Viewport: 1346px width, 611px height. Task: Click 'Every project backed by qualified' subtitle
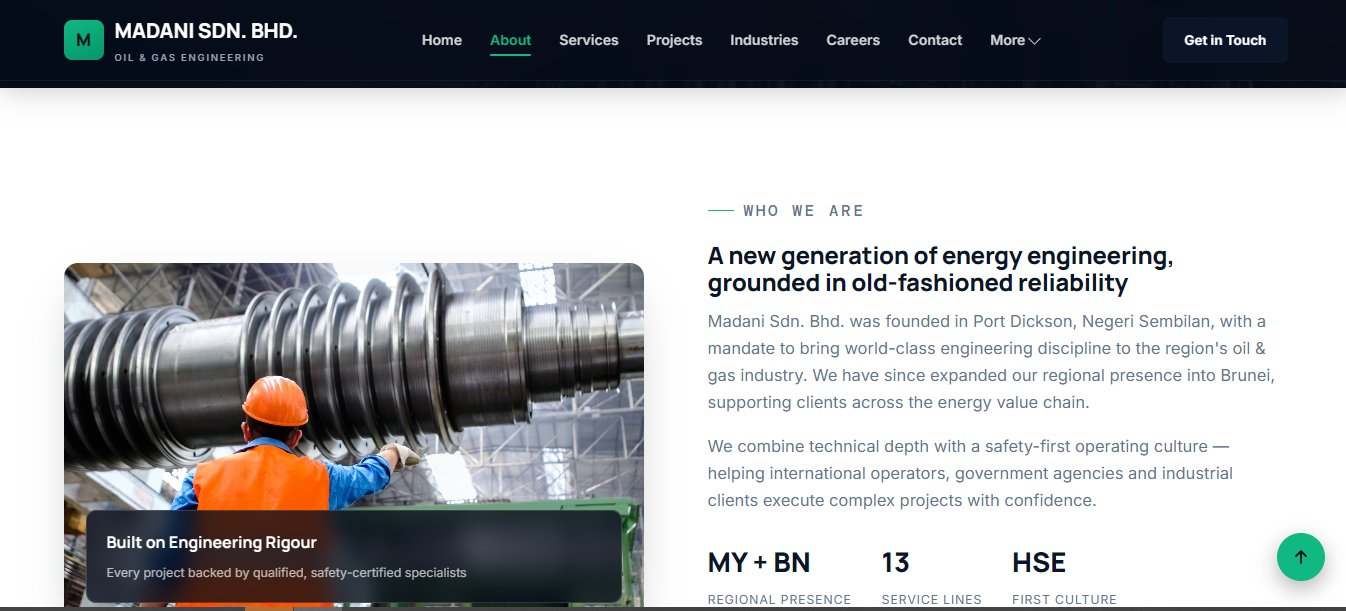(286, 573)
